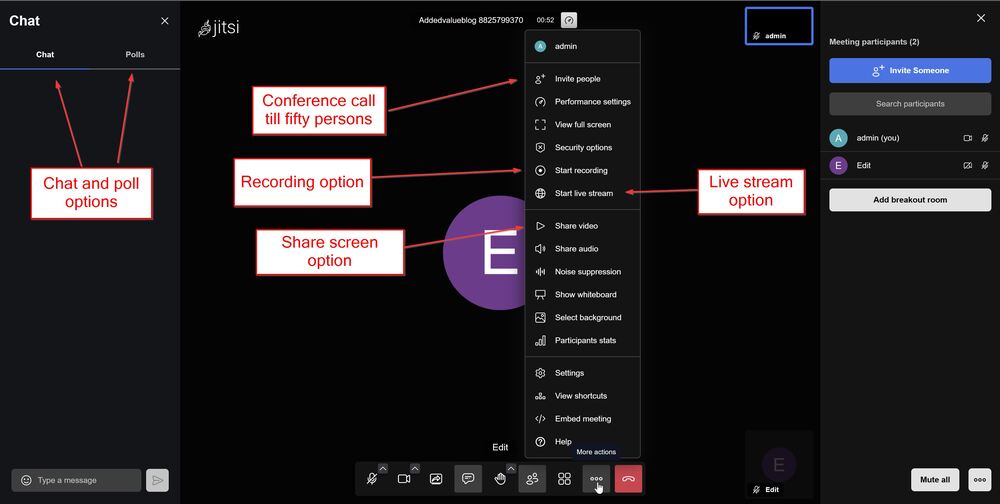The image size is (1000, 504).
Task: Select Start live stream from the menu
Action: click(x=583, y=193)
